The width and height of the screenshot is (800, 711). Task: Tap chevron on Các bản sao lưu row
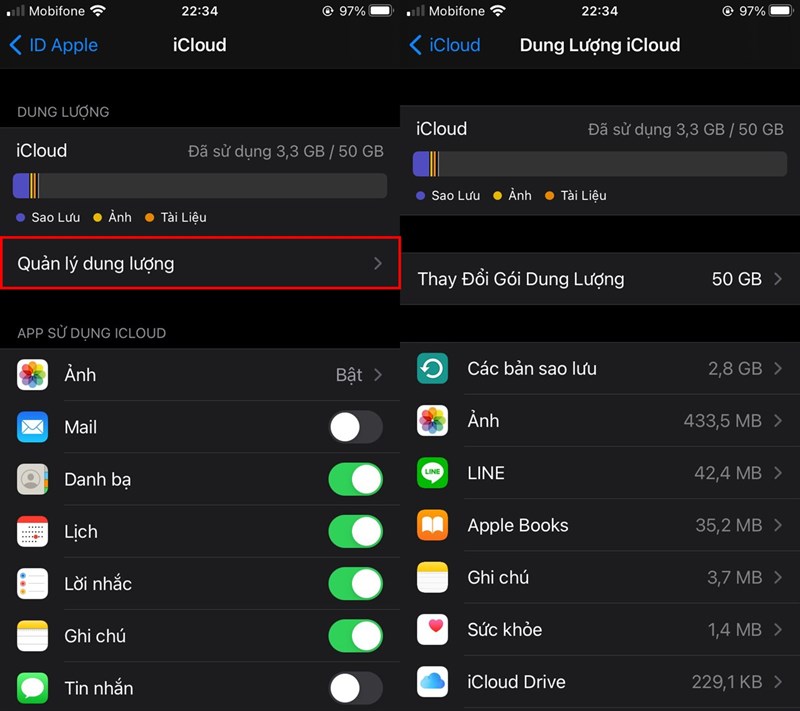click(x=778, y=368)
